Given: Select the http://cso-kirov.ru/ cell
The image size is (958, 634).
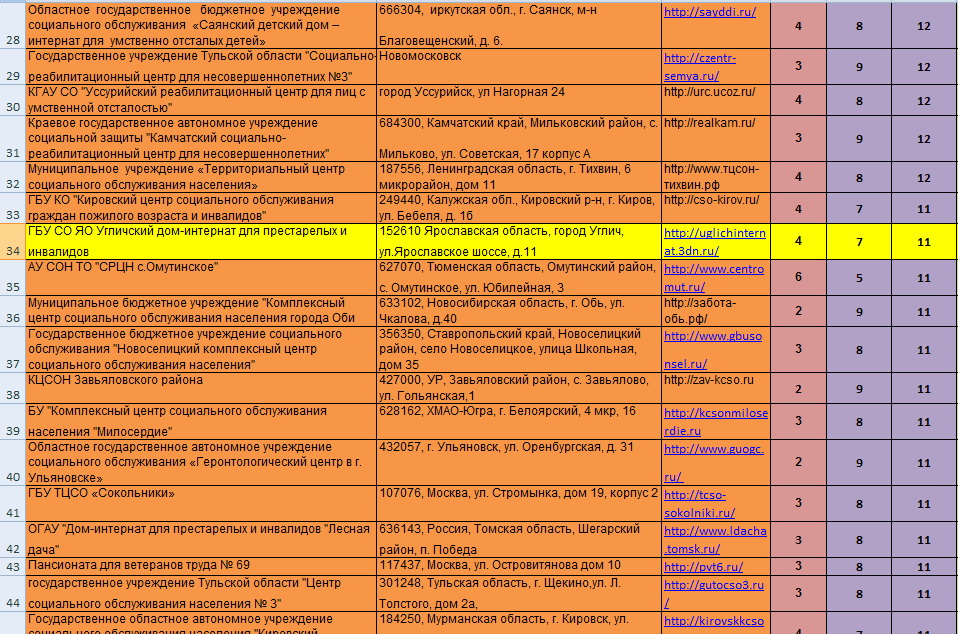Looking at the screenshot, I should (x=715, y=208).
